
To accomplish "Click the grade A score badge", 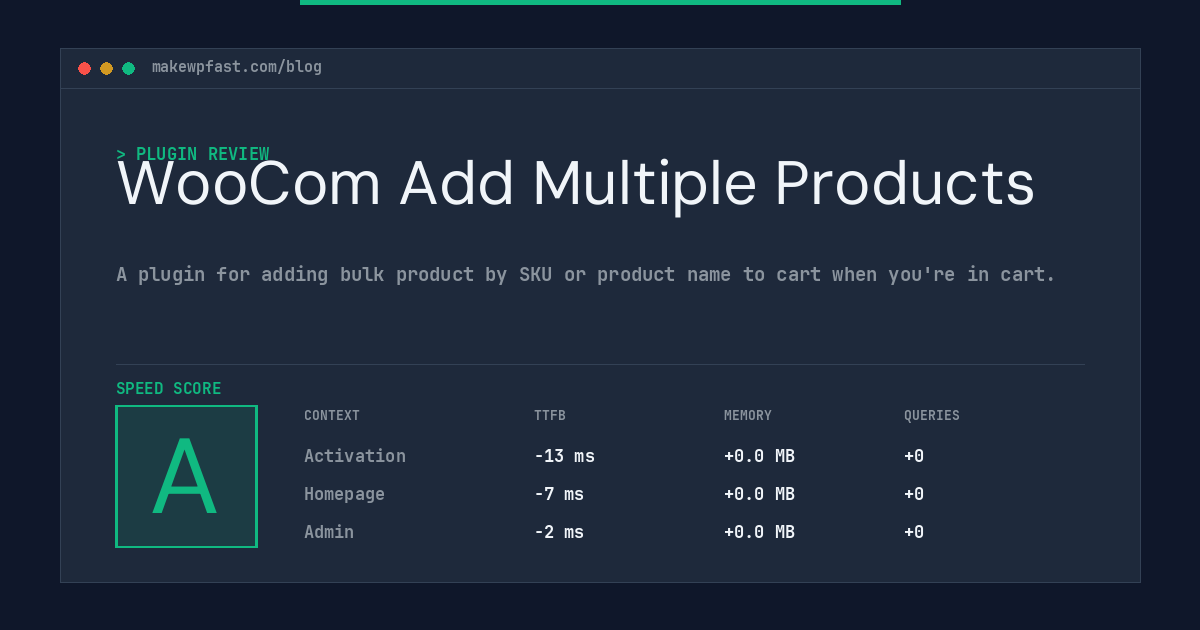I will [x=186, y=476].
